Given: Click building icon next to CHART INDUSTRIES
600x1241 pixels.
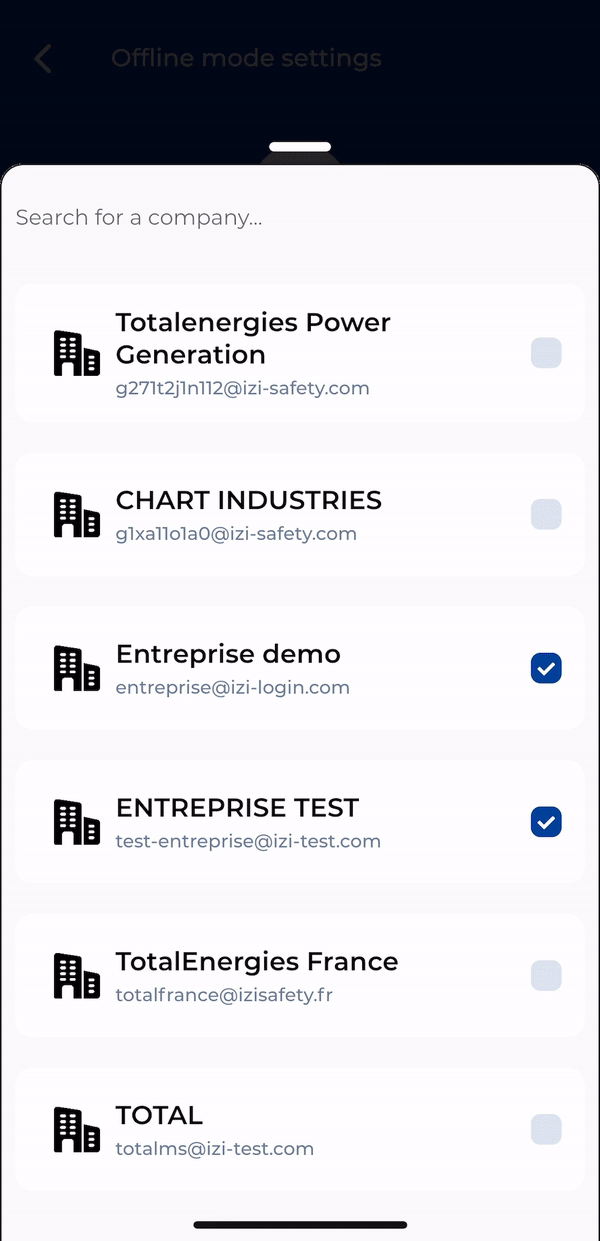Looking at the screenshot, I should pos(76,515).
